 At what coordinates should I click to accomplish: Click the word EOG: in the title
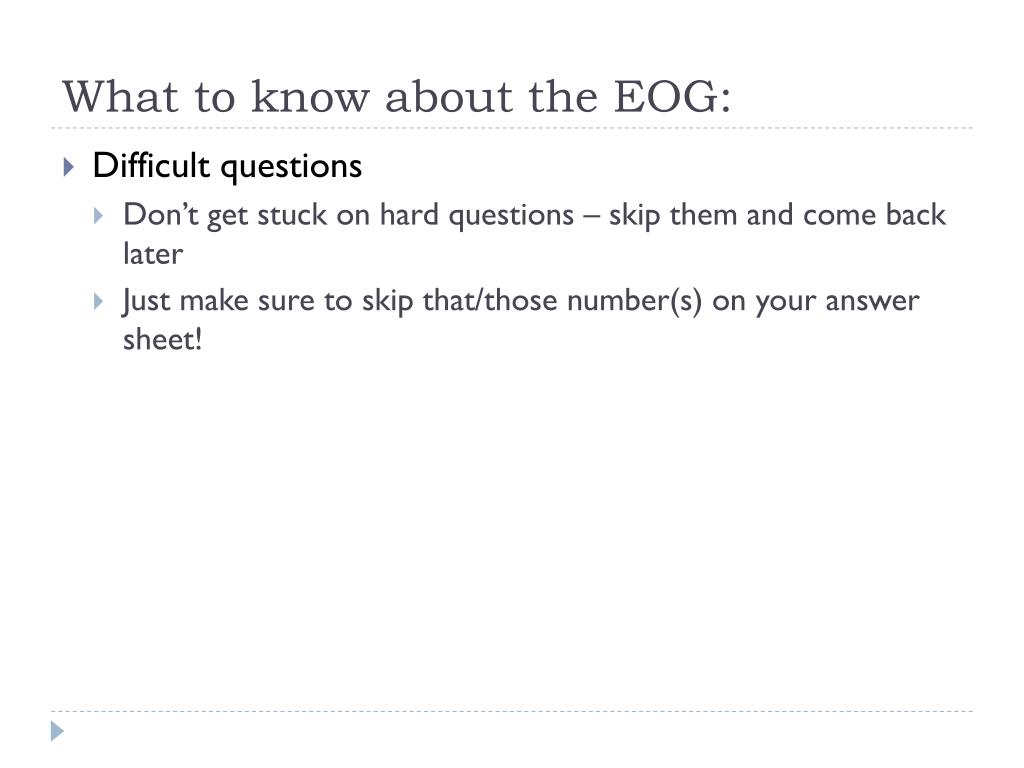[672, 97]
